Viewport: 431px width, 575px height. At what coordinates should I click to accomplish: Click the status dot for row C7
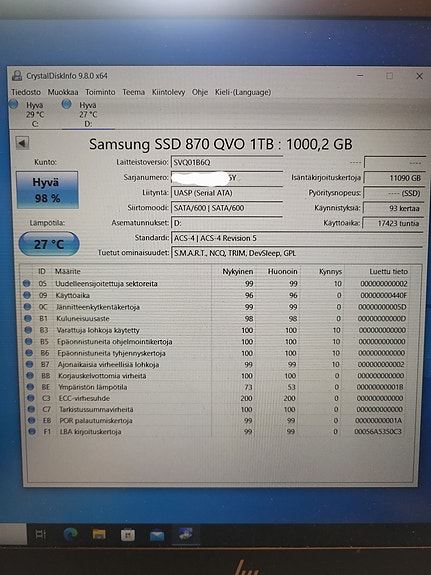pyautogui.click(x=31, y=409)
